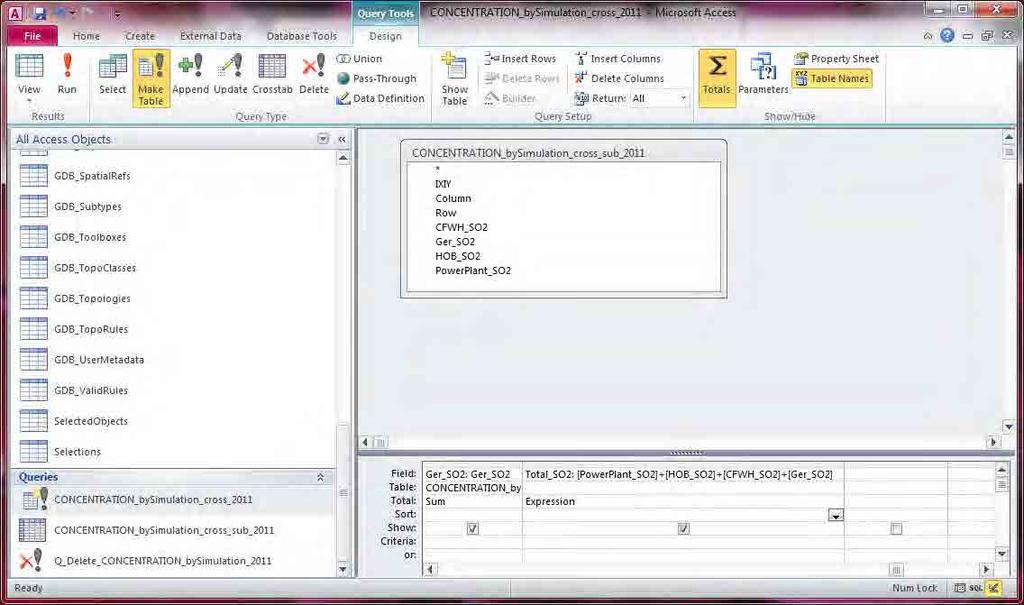Image resolution: width=1024 pixels, height=605 pixels.
Task: Select query CONCENTRATION_bySimulation_cross_sub_2011
Action: coord(164,531)
